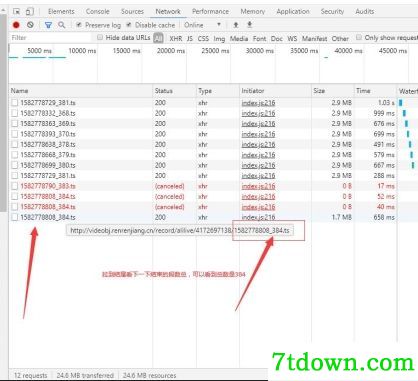Click file icon of 1582778699_380.ts
The height and width of the screenshot is (381, 418).
tap(15, 165)
